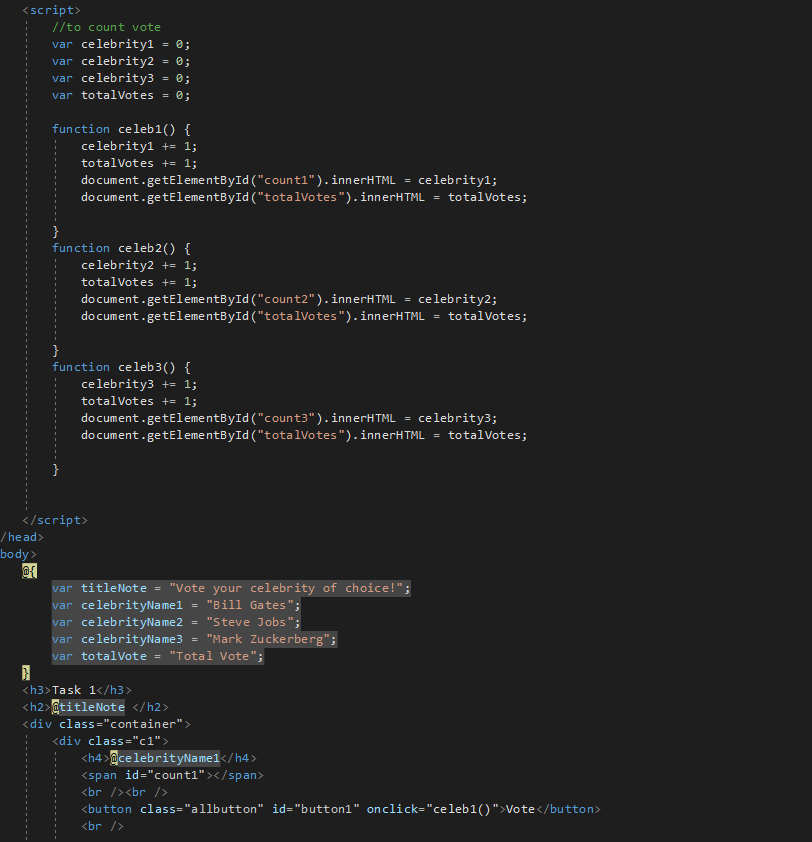Place cursor on 'celebrity1 += 1;'
Viewport: 812px width, 842px height.
[139, 146]
